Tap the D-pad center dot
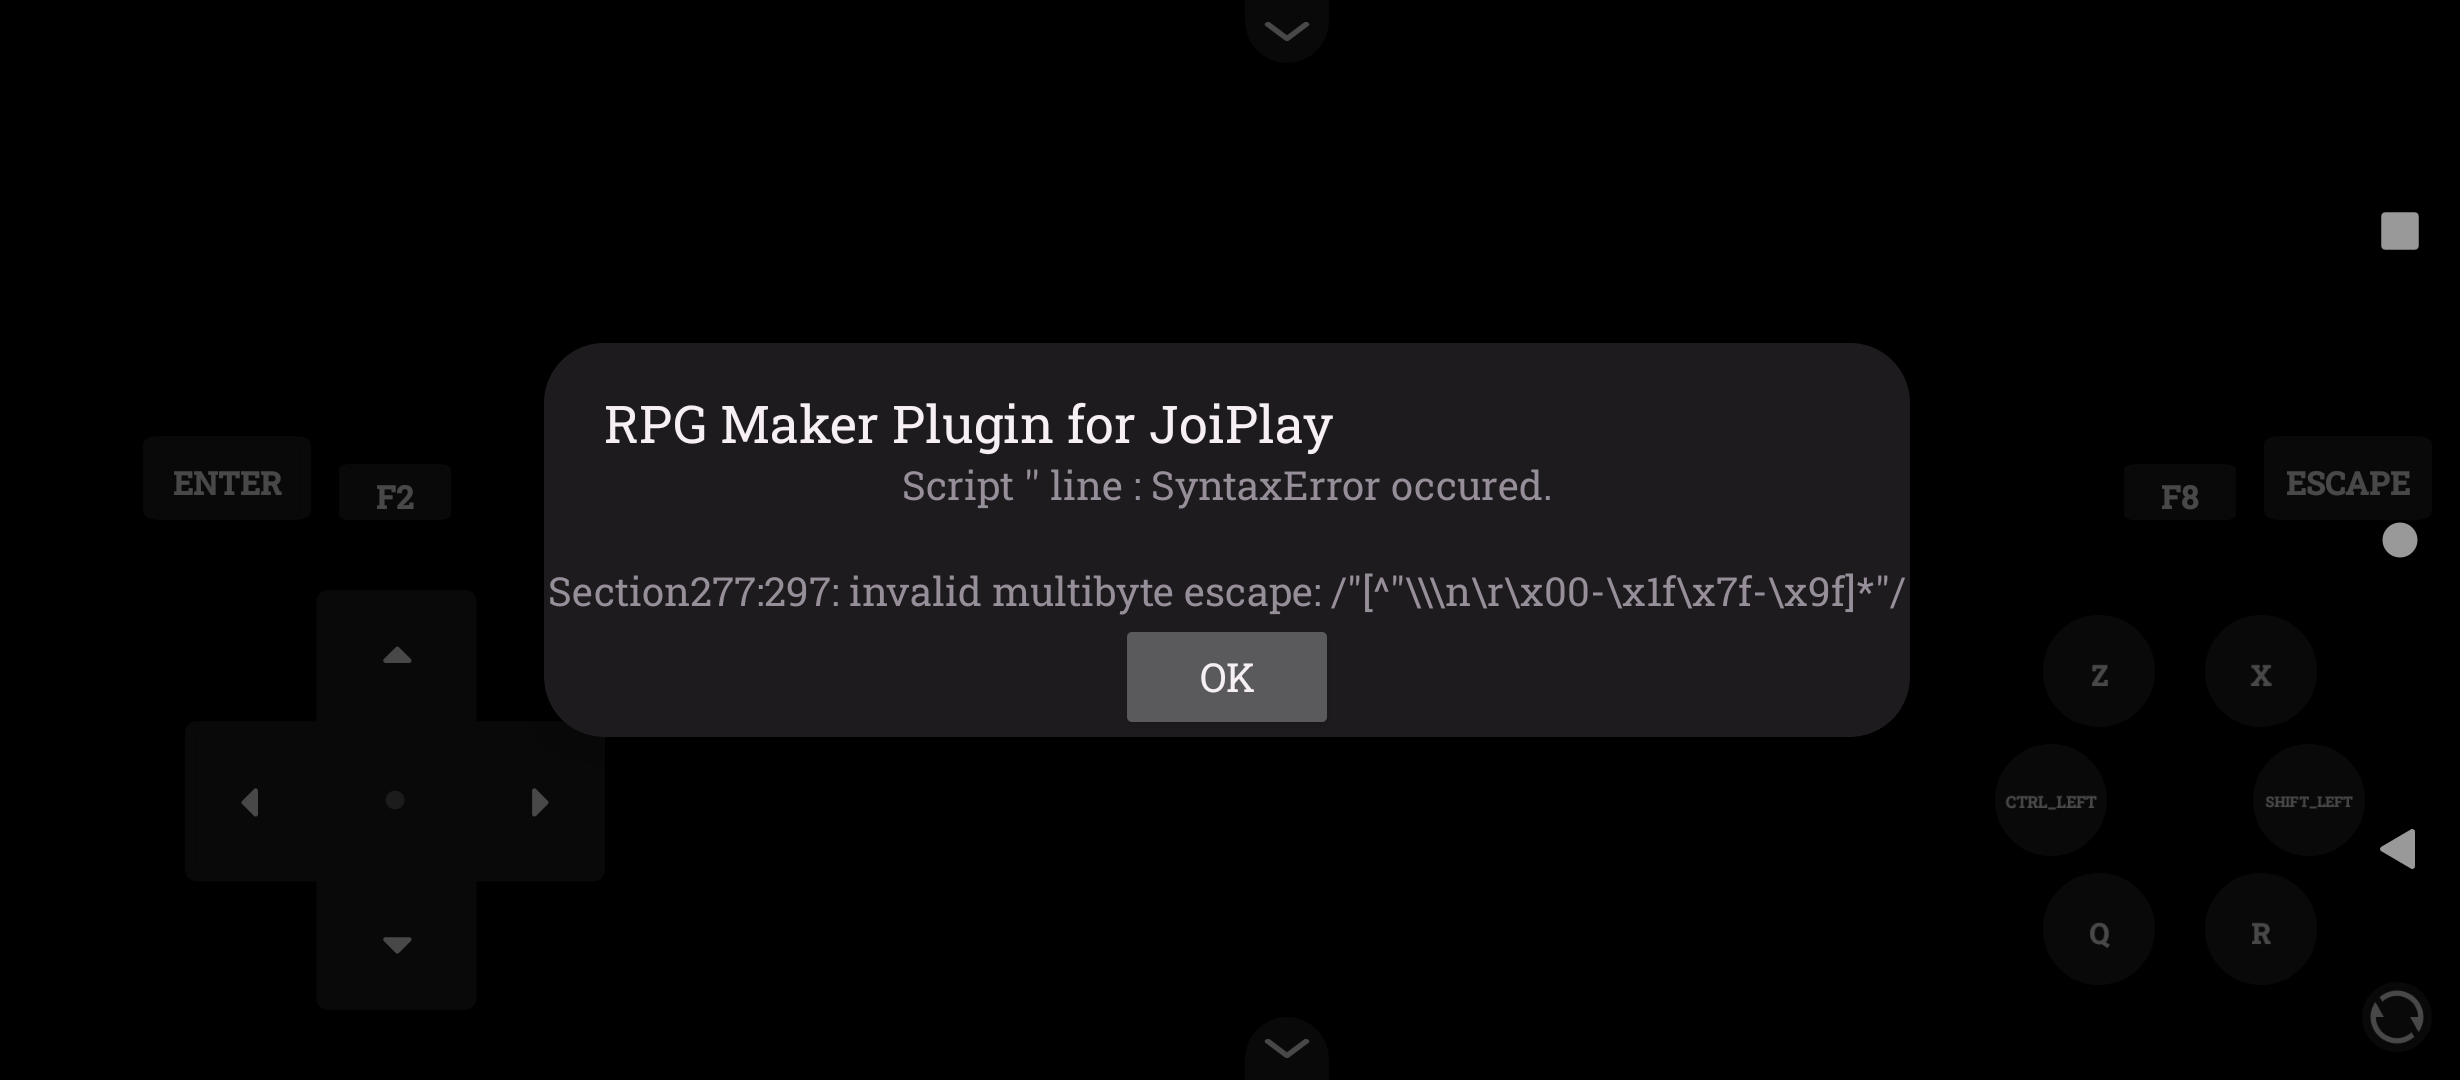This screenshot has width=2460, height=1080. pyautogui.click(x=395, y=800)
